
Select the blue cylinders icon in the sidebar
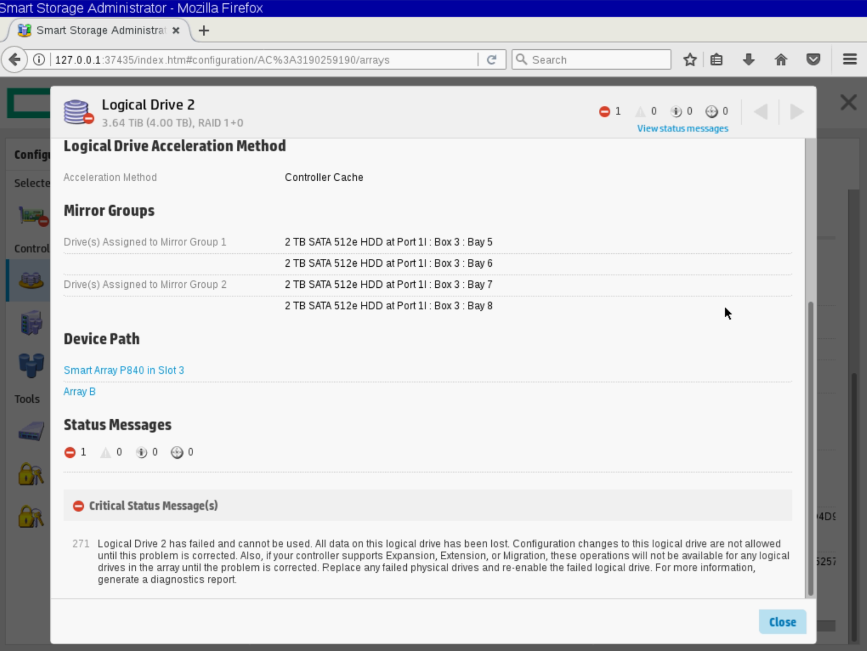pyautogui.click(x=31, y=365)
